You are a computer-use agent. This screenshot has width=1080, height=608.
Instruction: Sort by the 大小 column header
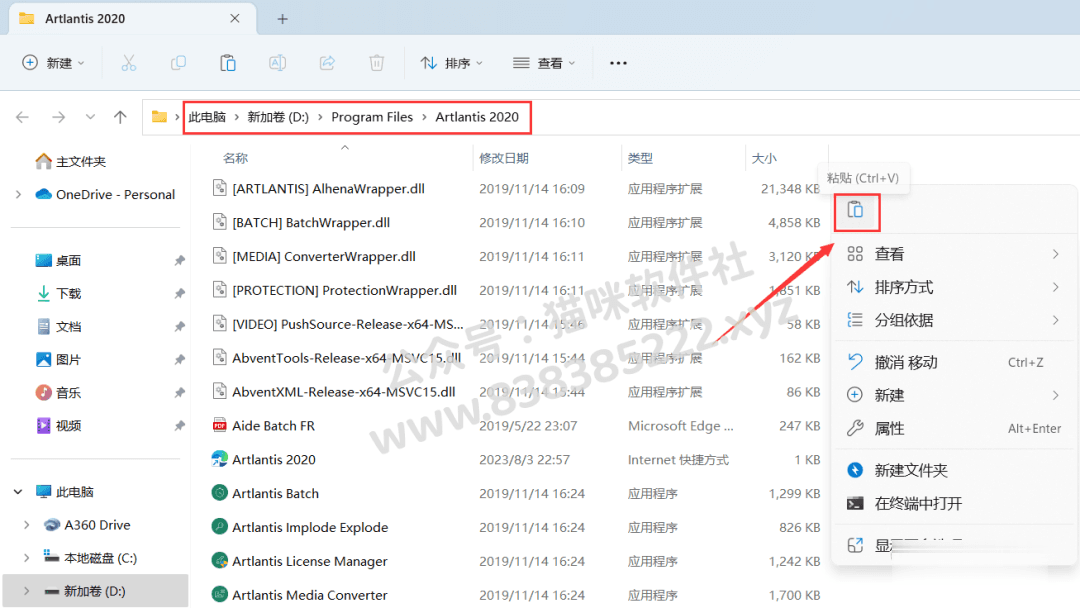[x=765, y=158]
